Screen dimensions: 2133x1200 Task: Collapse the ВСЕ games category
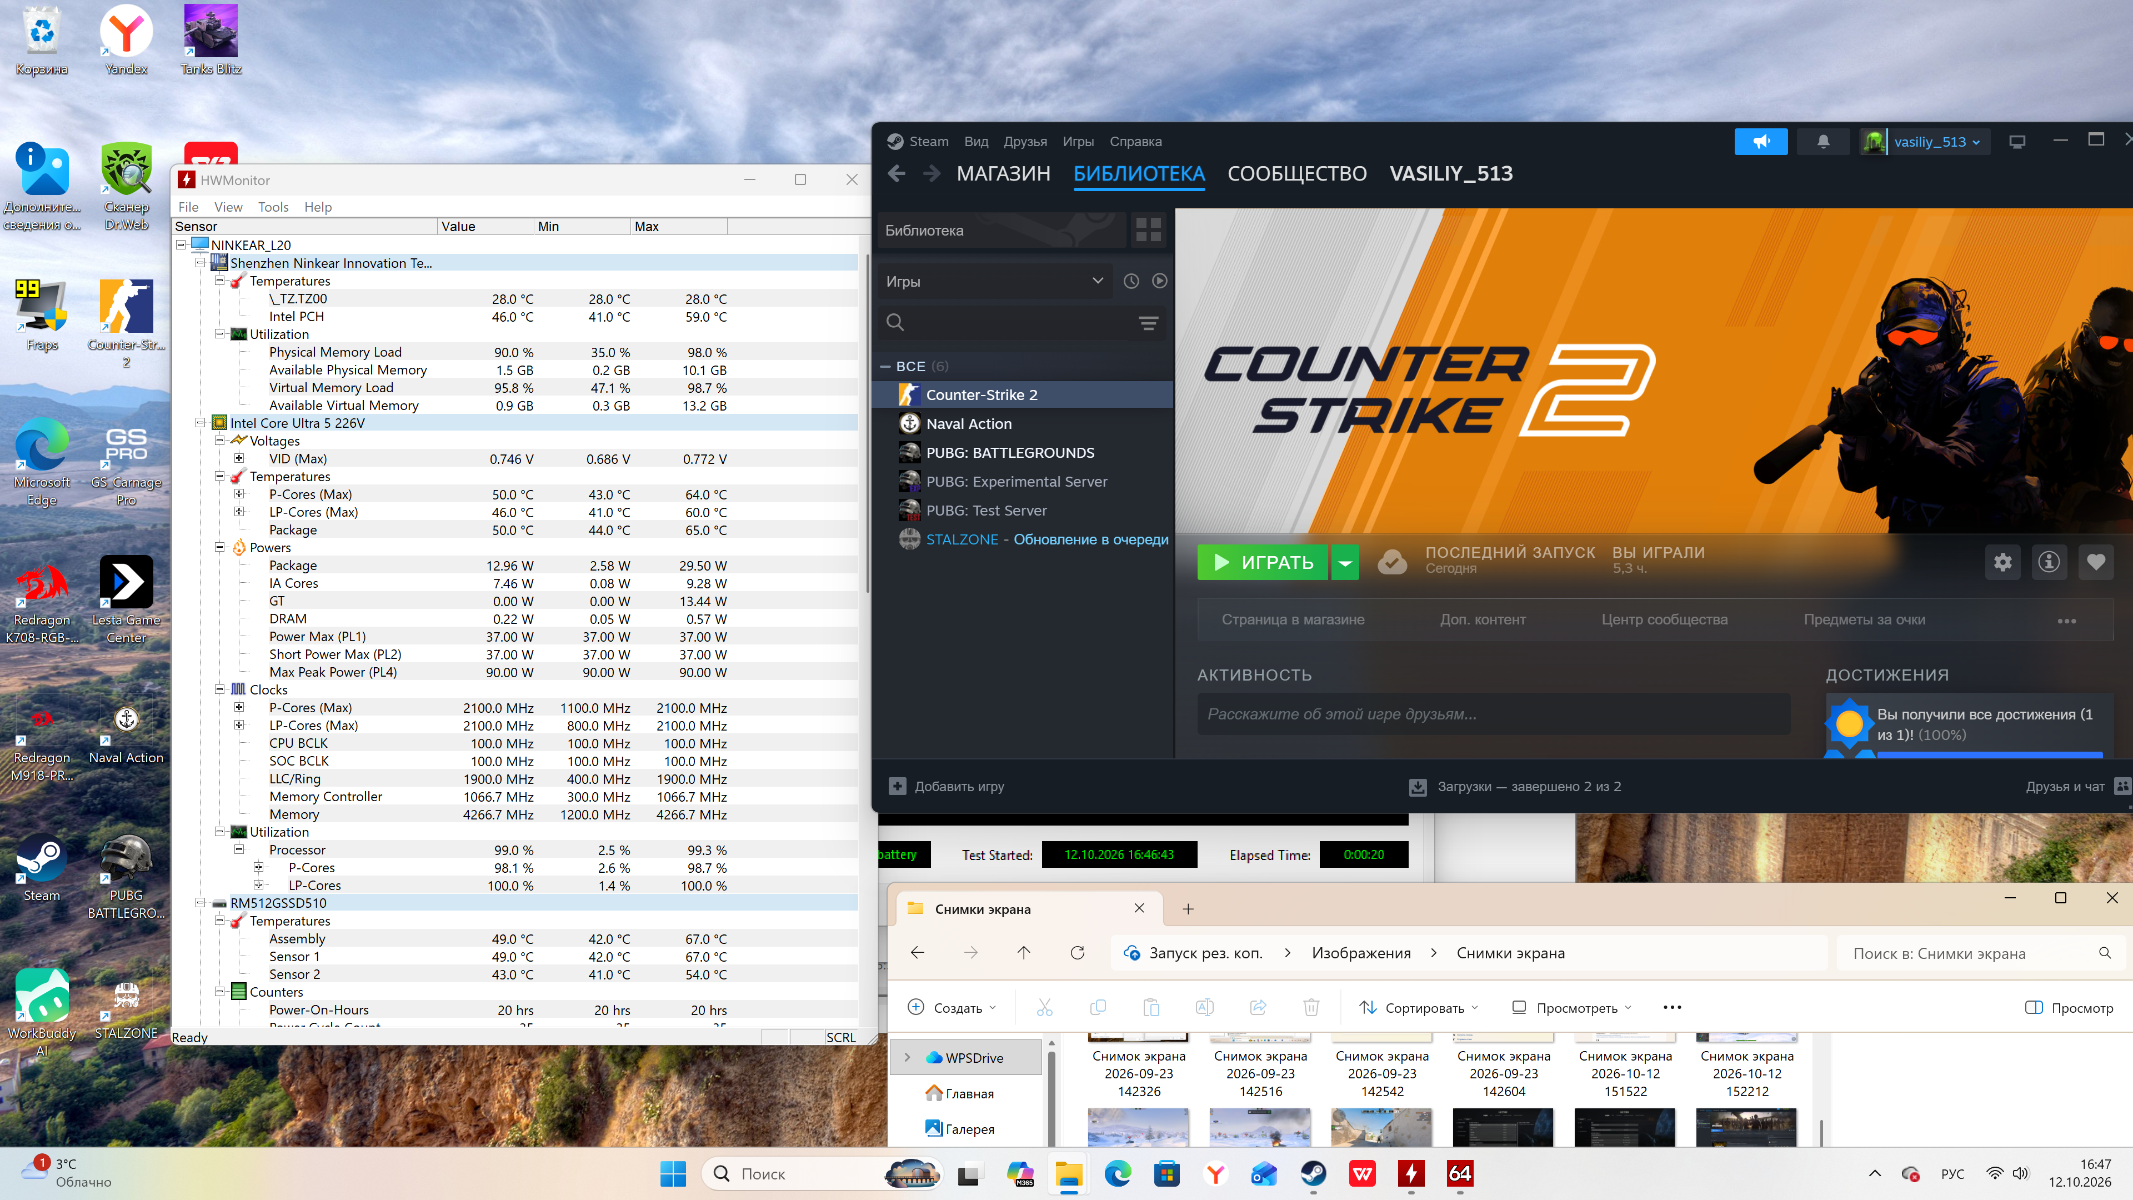coord(885,366)
